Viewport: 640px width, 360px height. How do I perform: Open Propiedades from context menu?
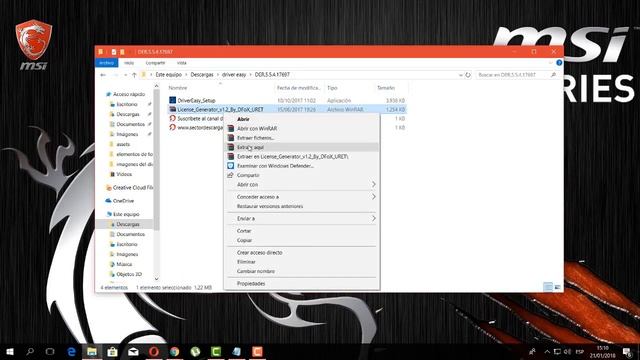point(302,283)
